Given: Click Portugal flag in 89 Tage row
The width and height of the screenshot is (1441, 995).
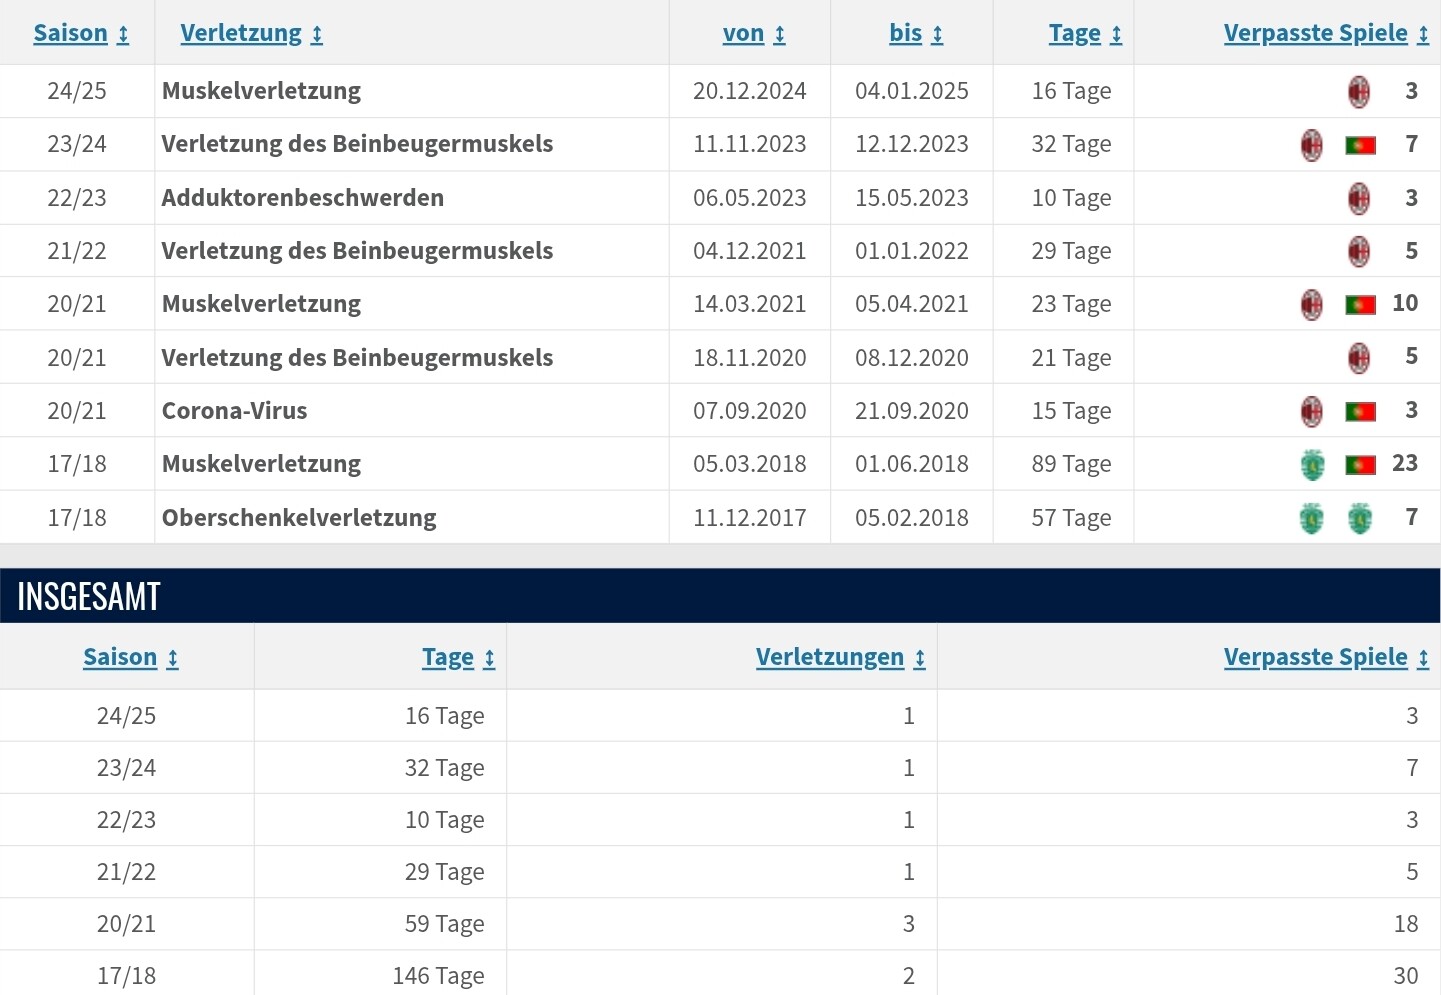Looking at the screenshot, I should tap(1360, 464).
